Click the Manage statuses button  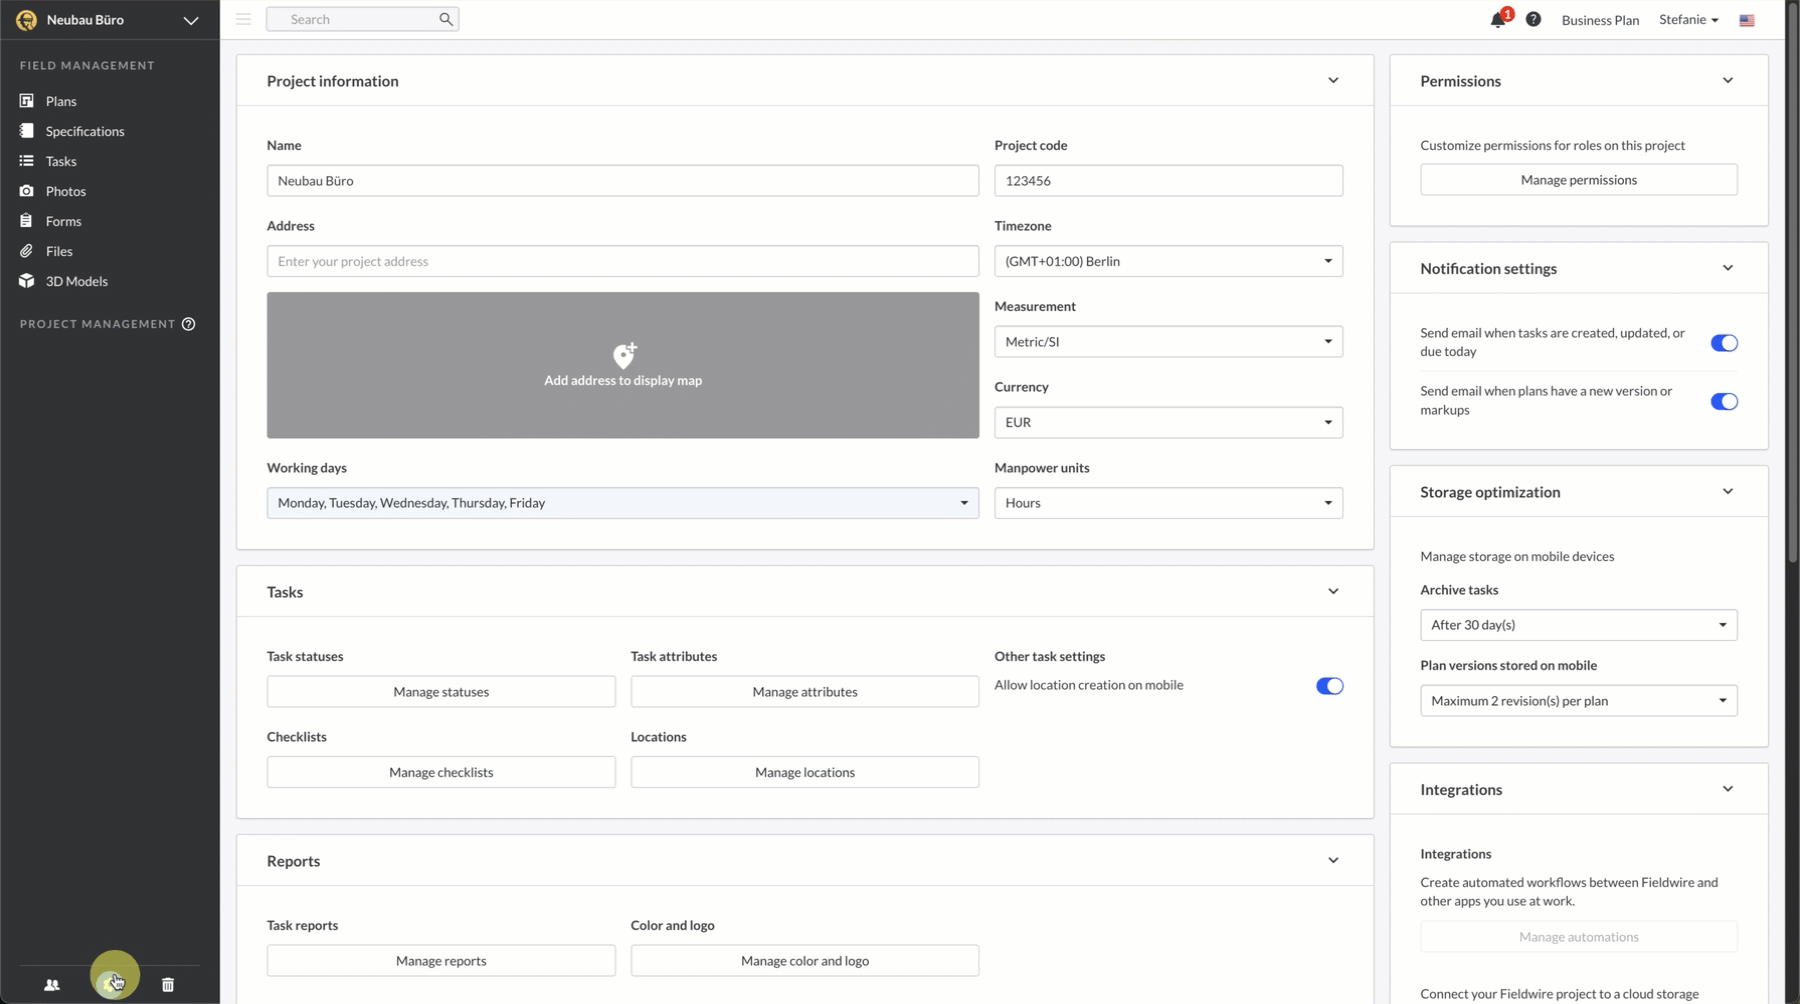tap(441, 692)
